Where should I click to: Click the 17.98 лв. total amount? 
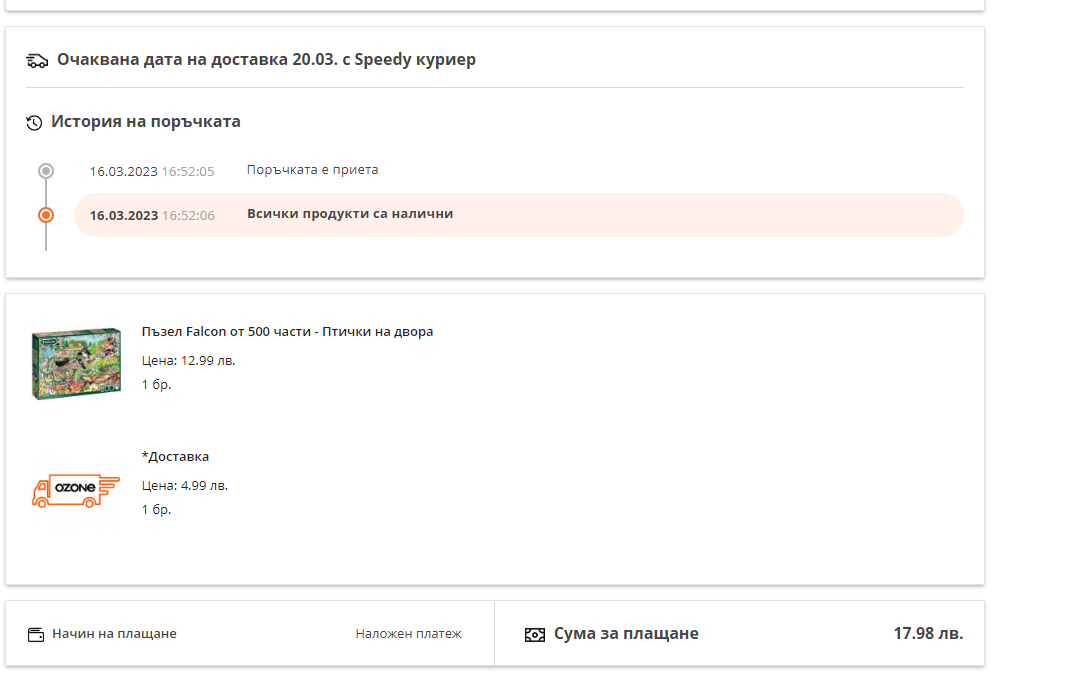pyautogui.click(x=928, y=633)
